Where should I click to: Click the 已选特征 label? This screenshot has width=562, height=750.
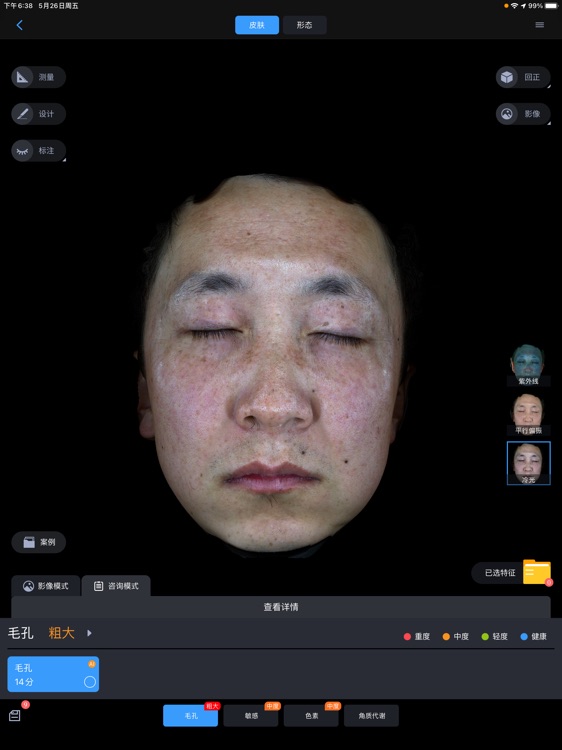[x=500, y=573]
